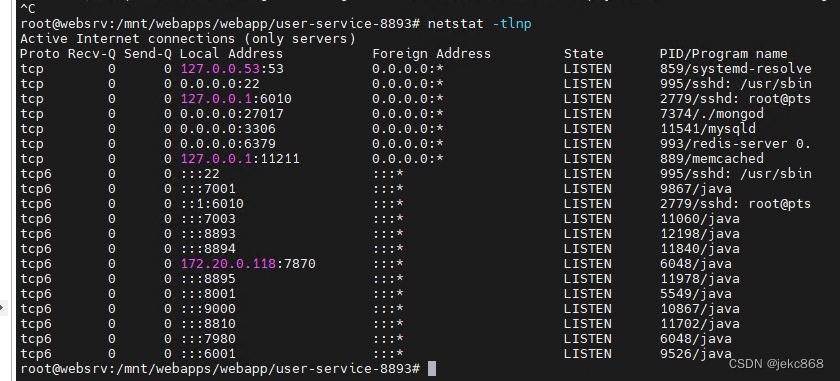Click the :::6001 local address
840x381 pixels.
(208, 354)
